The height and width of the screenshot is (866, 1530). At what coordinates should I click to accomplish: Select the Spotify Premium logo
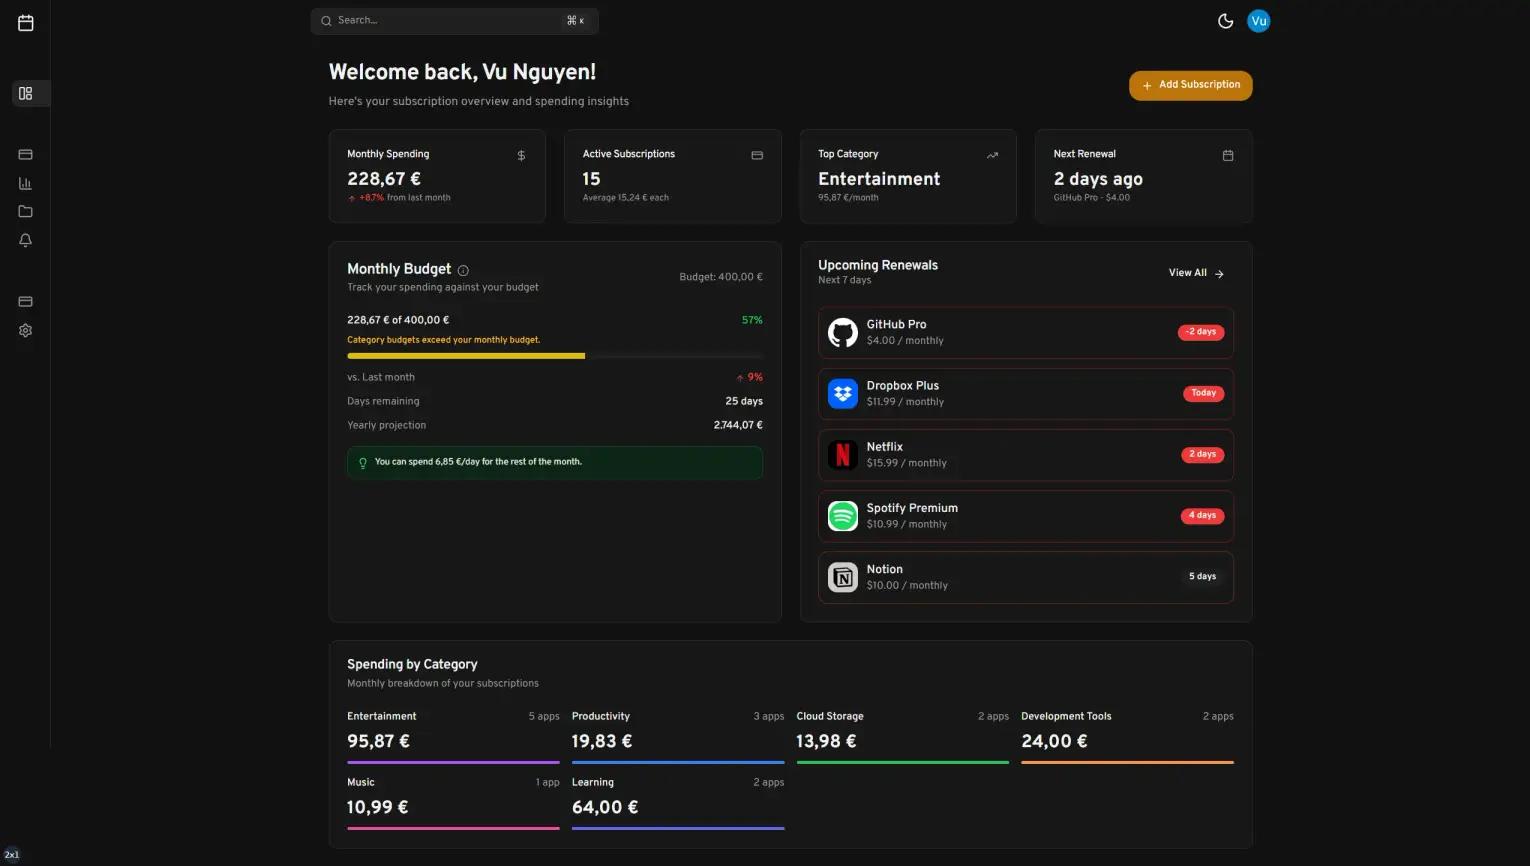click(x=842, y=515)
